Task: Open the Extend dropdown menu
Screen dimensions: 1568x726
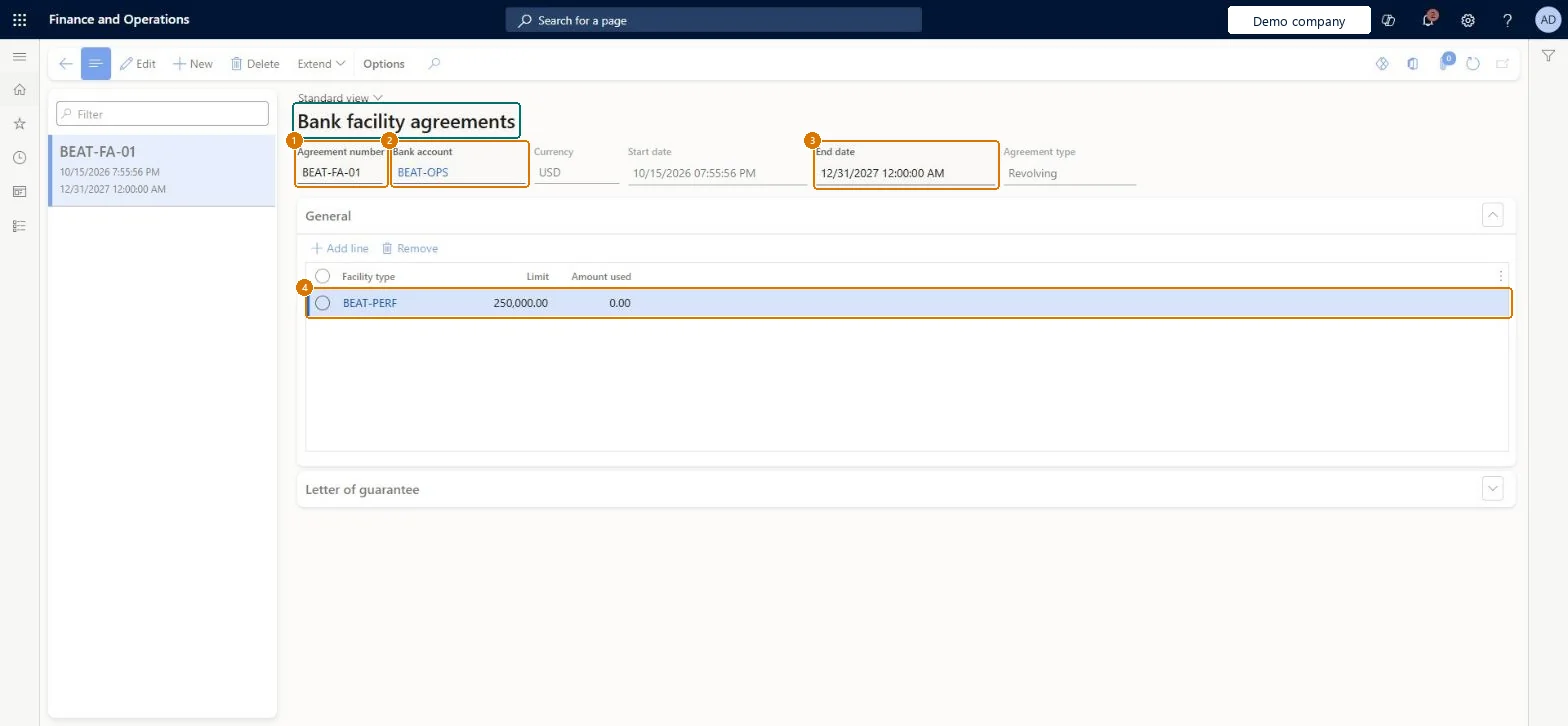Action: pos(321,64)
